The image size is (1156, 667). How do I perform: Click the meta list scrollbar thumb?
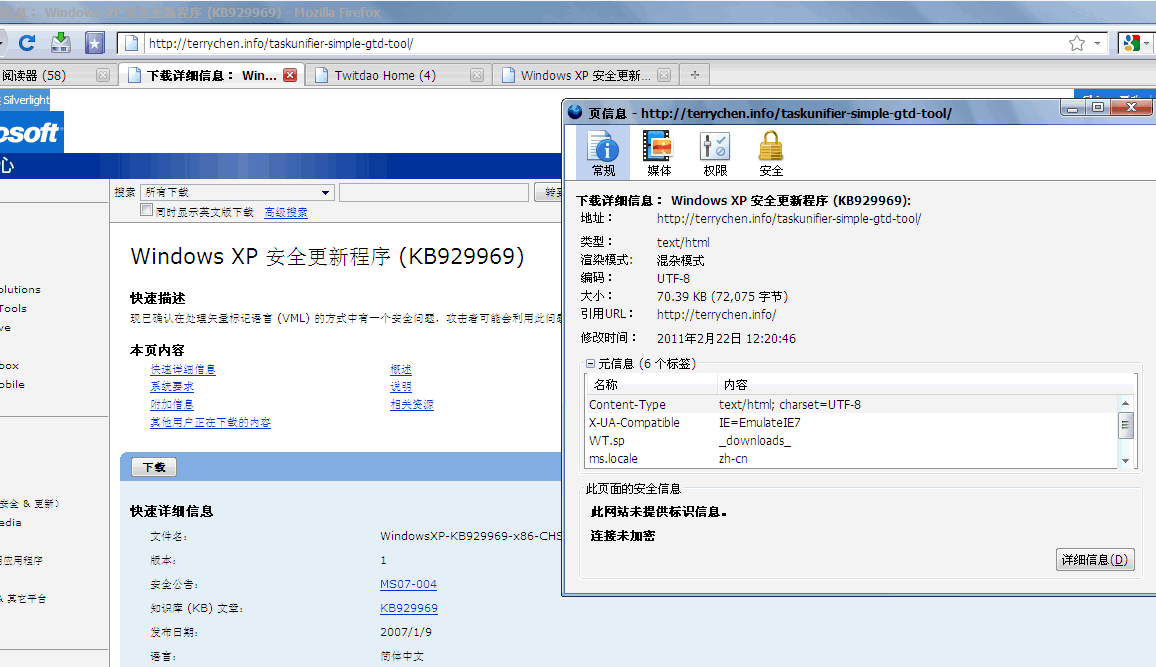click(1125, 425)
